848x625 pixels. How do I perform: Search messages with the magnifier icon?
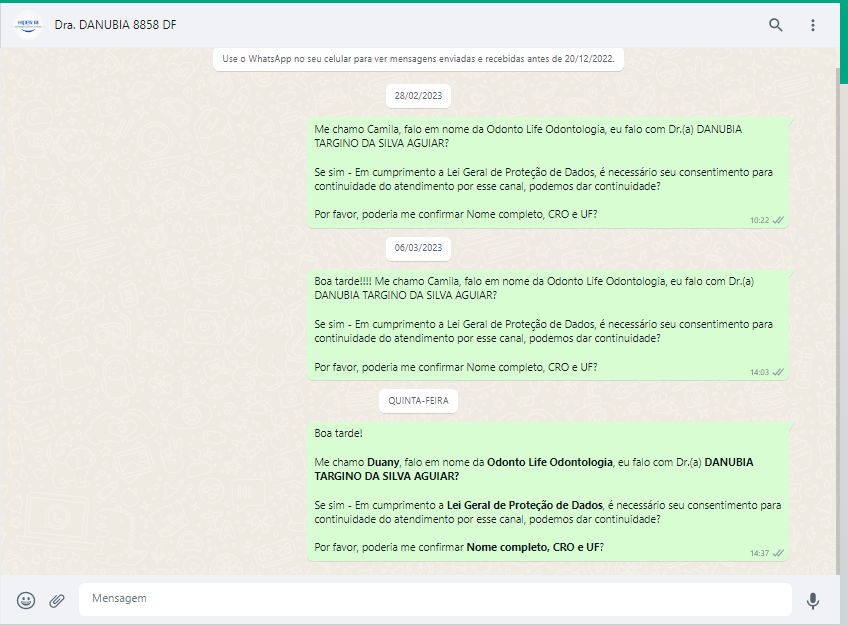776,25
